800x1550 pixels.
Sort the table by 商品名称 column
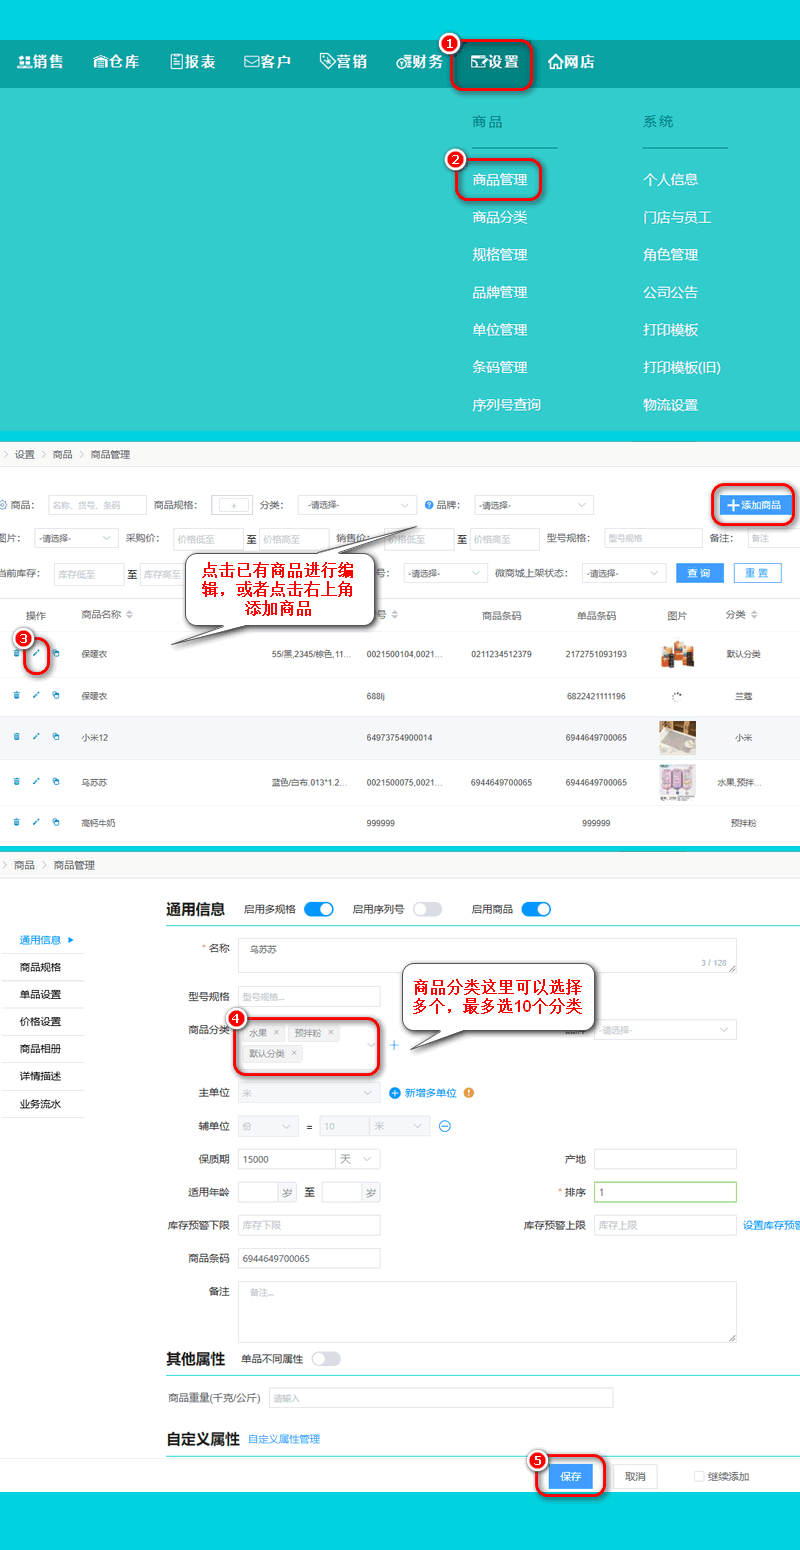[x=128, y=615]
